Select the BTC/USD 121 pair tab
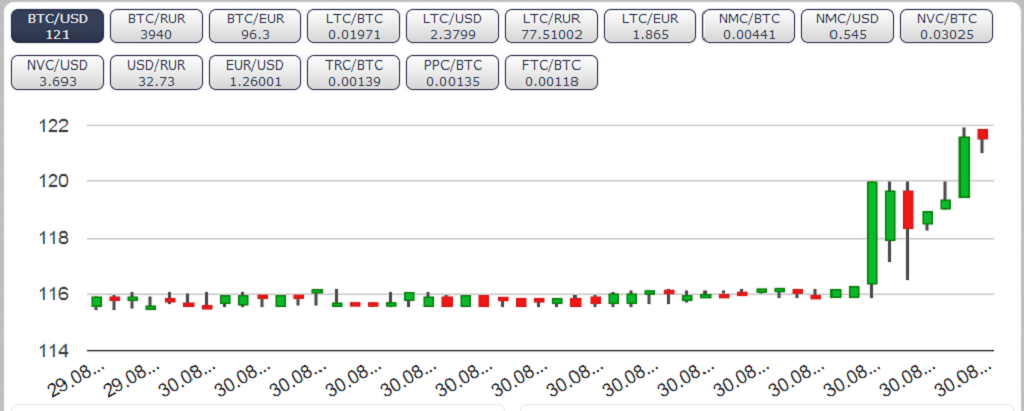This screenshot has height=411, width=1024. tap(57, 26)
